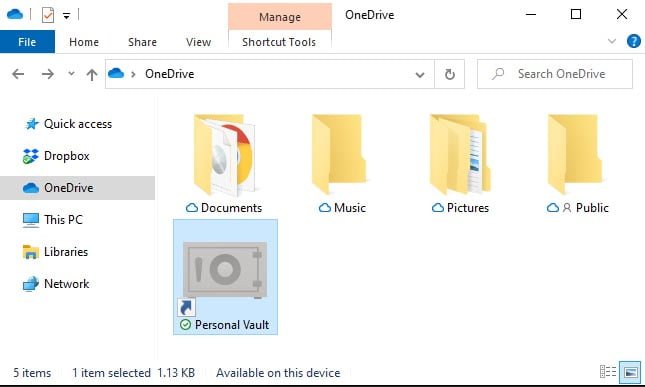Click 'Available on this device' status text
Image resolution: width=645 pixels, height=387 pixels.
pos(278,373)
